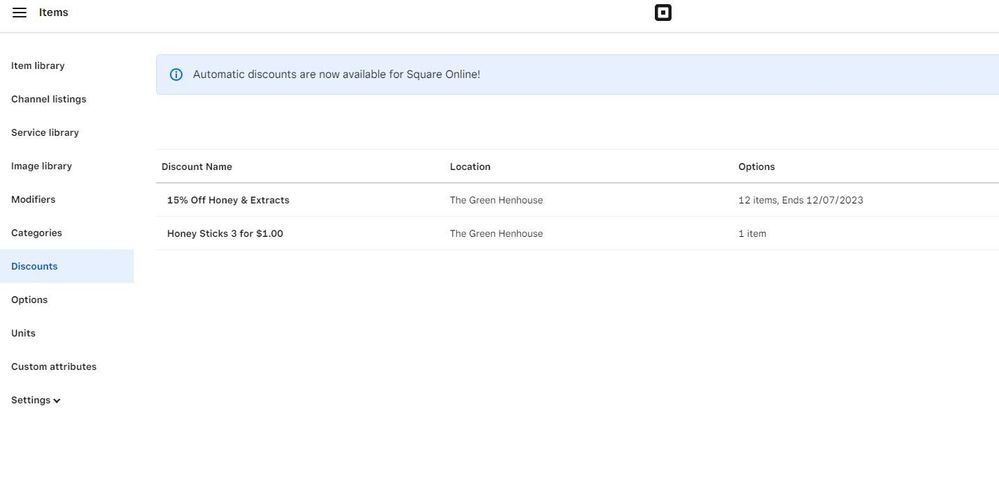Click the Square logo icon
The width and height of the screenshot is (999, 487).
click(662, 13)
